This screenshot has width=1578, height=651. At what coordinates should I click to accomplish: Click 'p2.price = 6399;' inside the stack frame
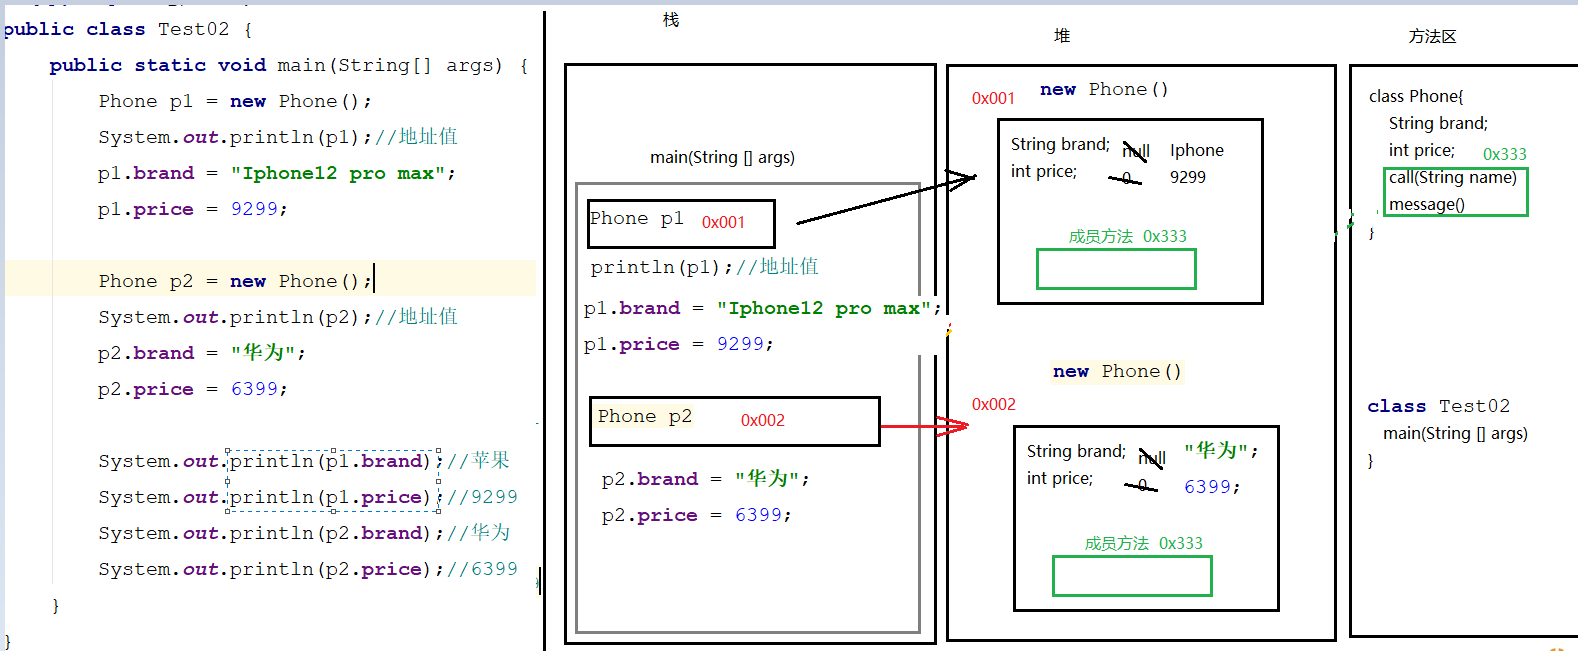point(697,516)
